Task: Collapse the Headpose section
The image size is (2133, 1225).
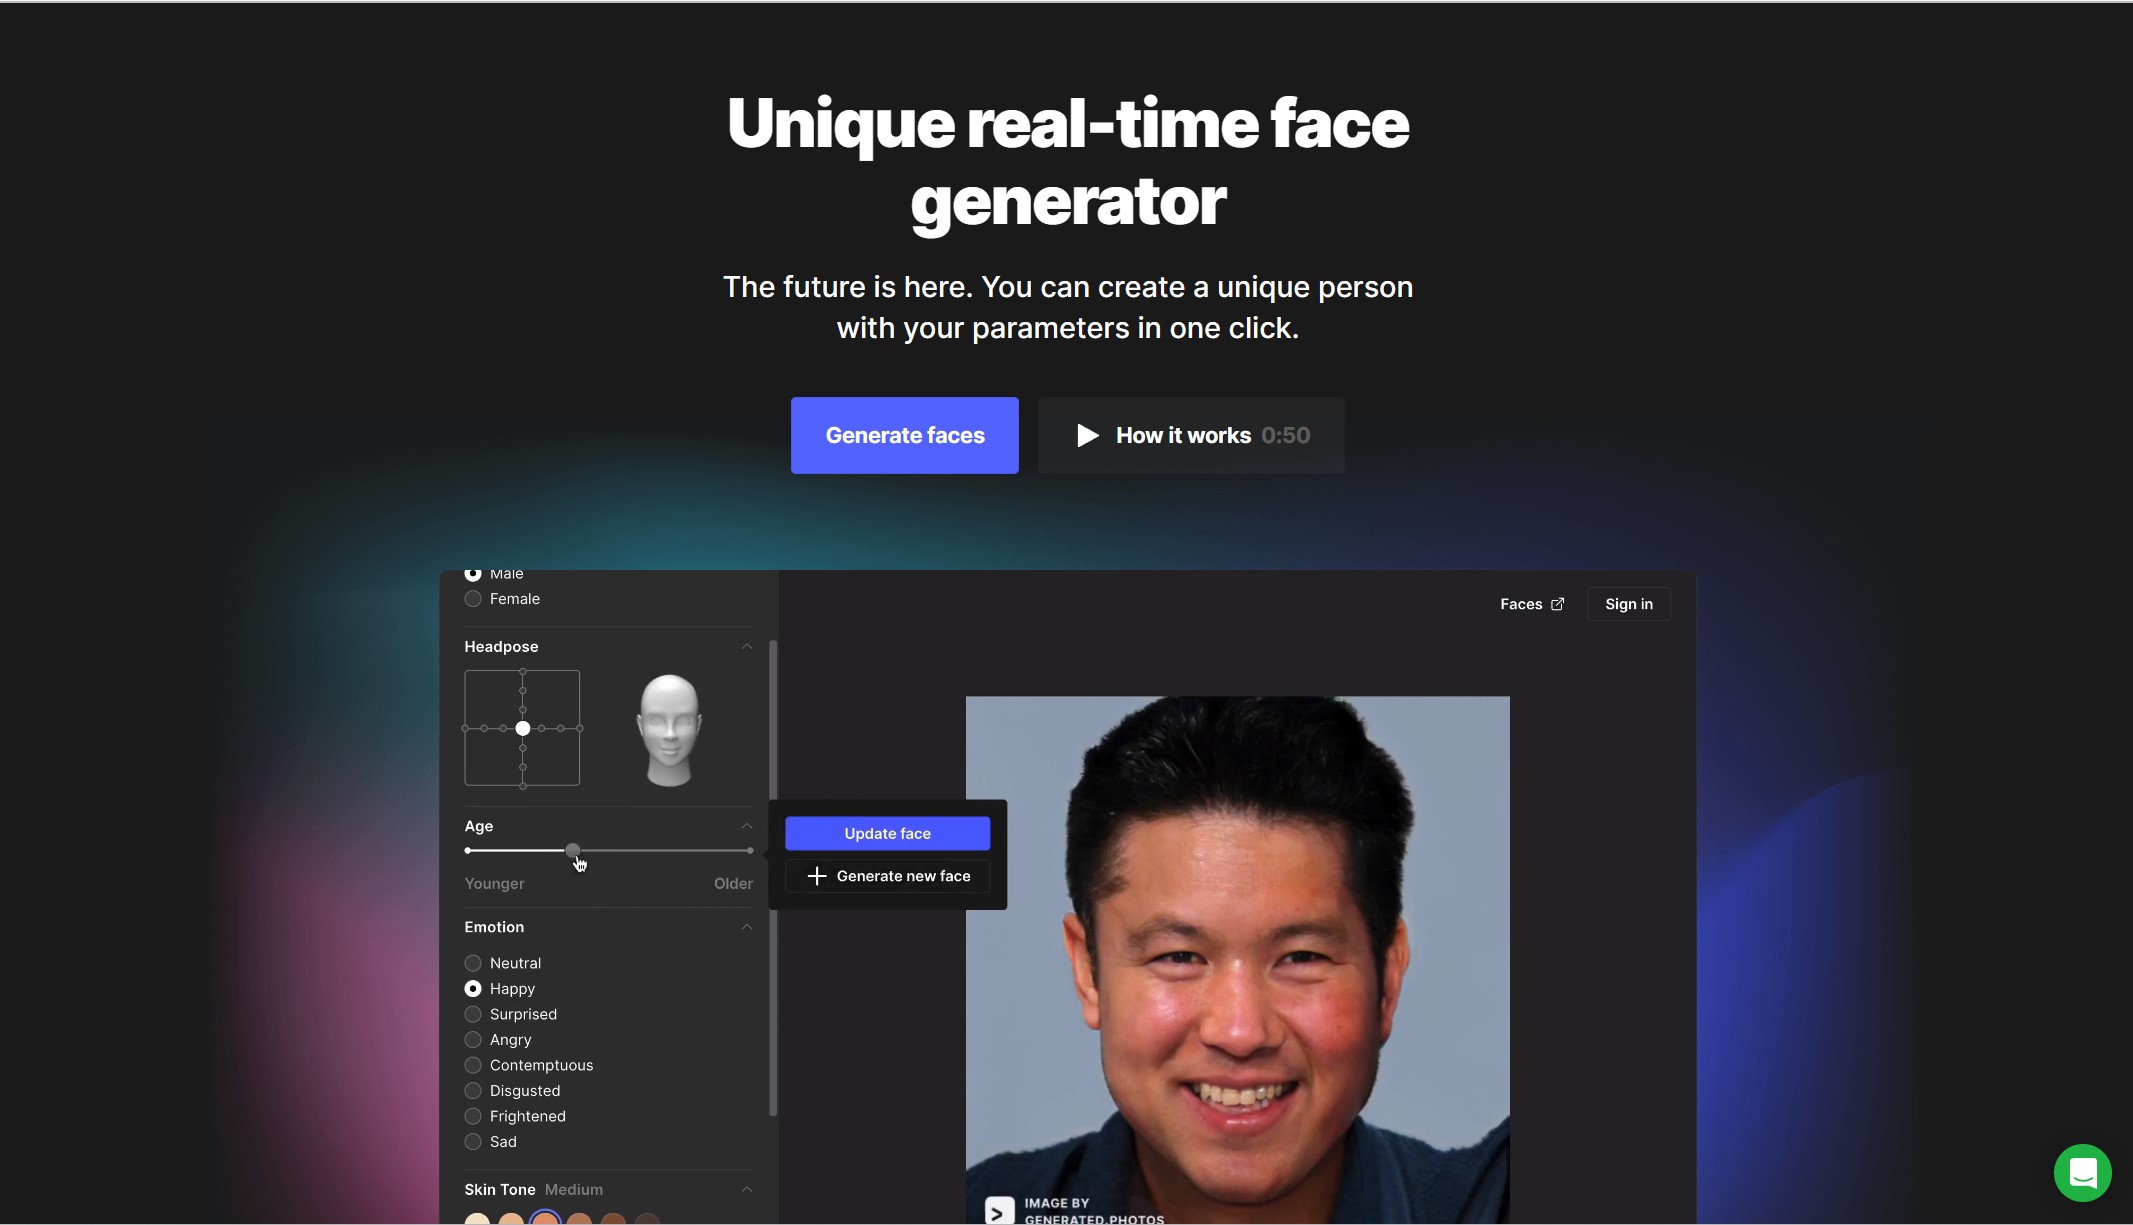Action: (745, 646)
